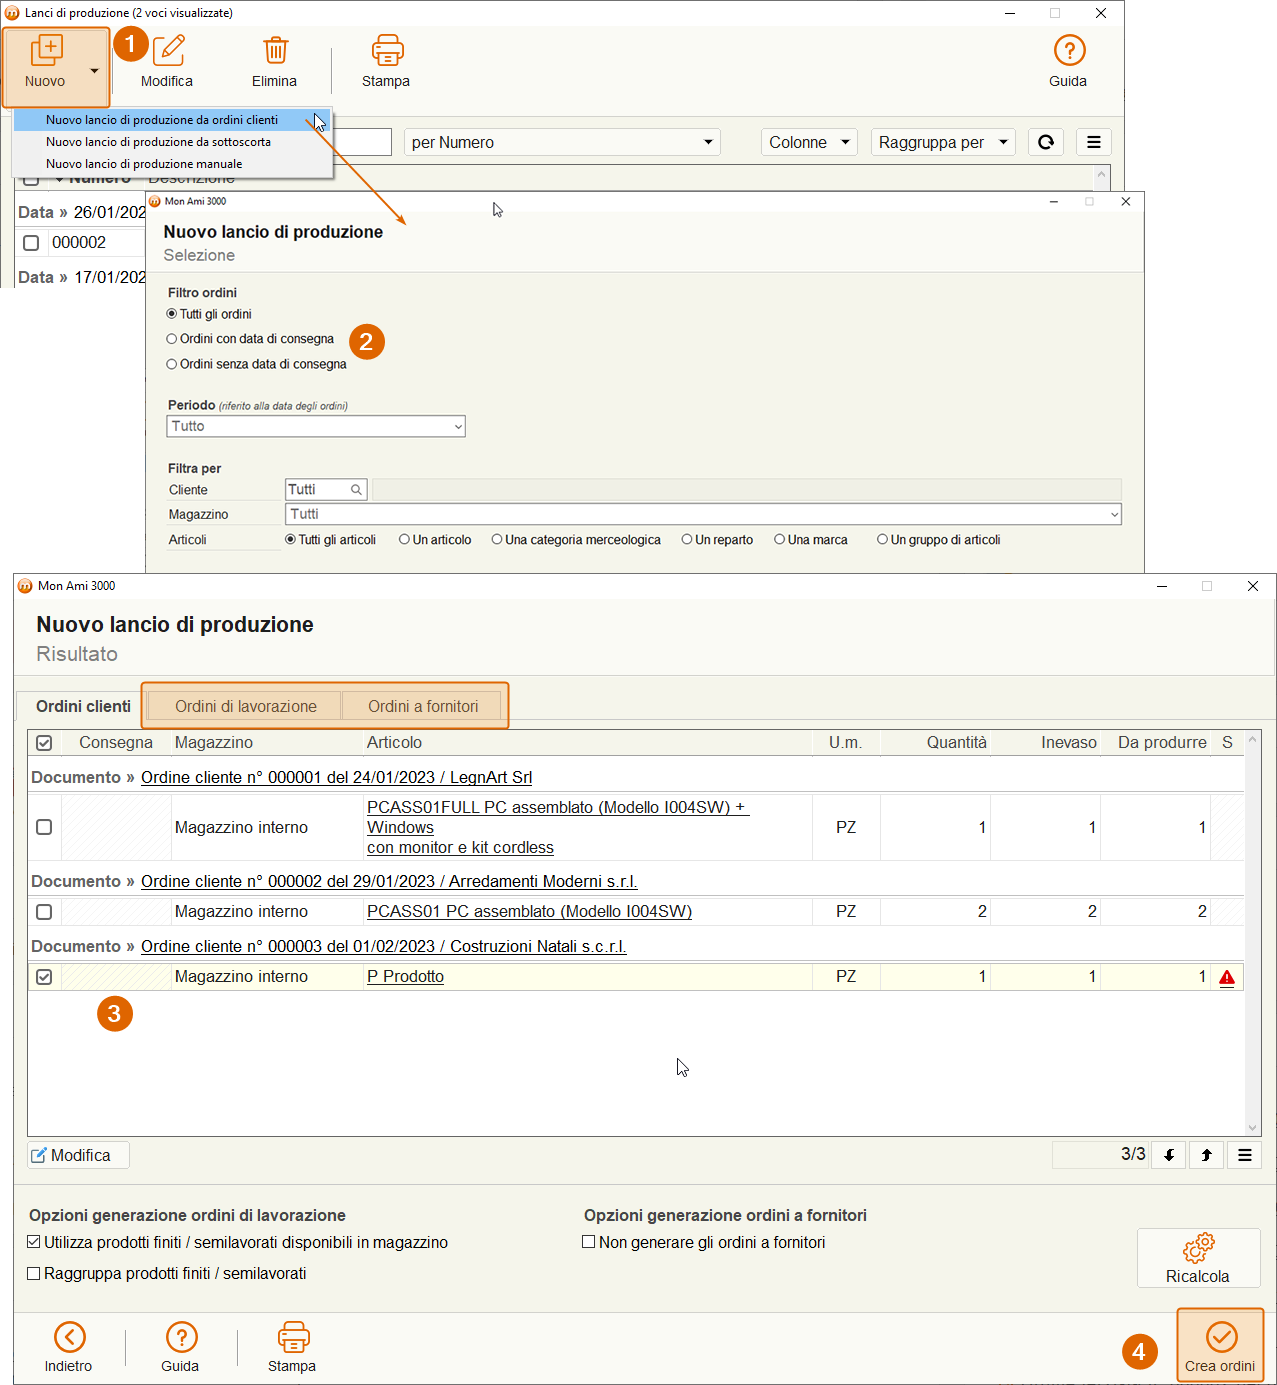
Task: Select 'Un reparto' radio button
Action: coord(687,540)
